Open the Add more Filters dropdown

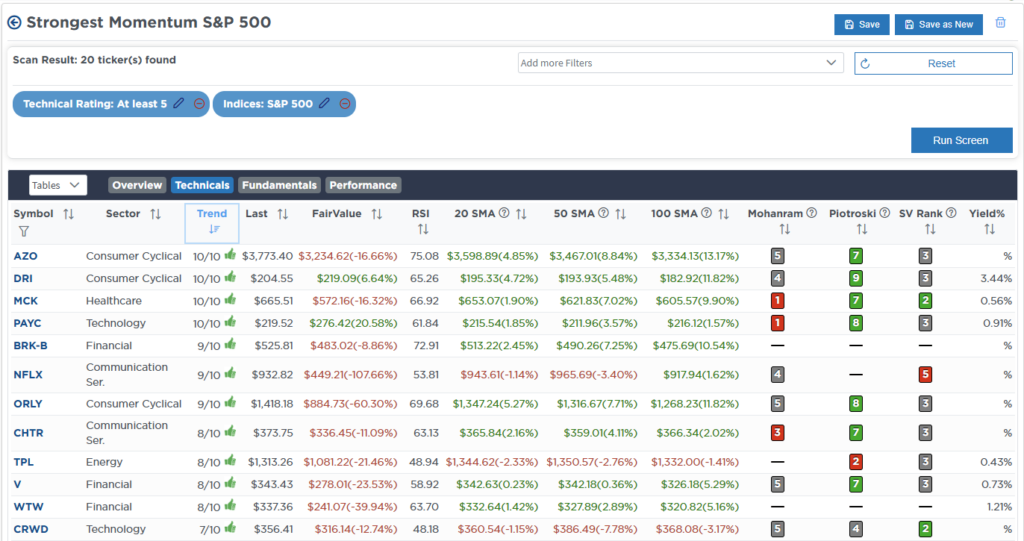point(680,63)
